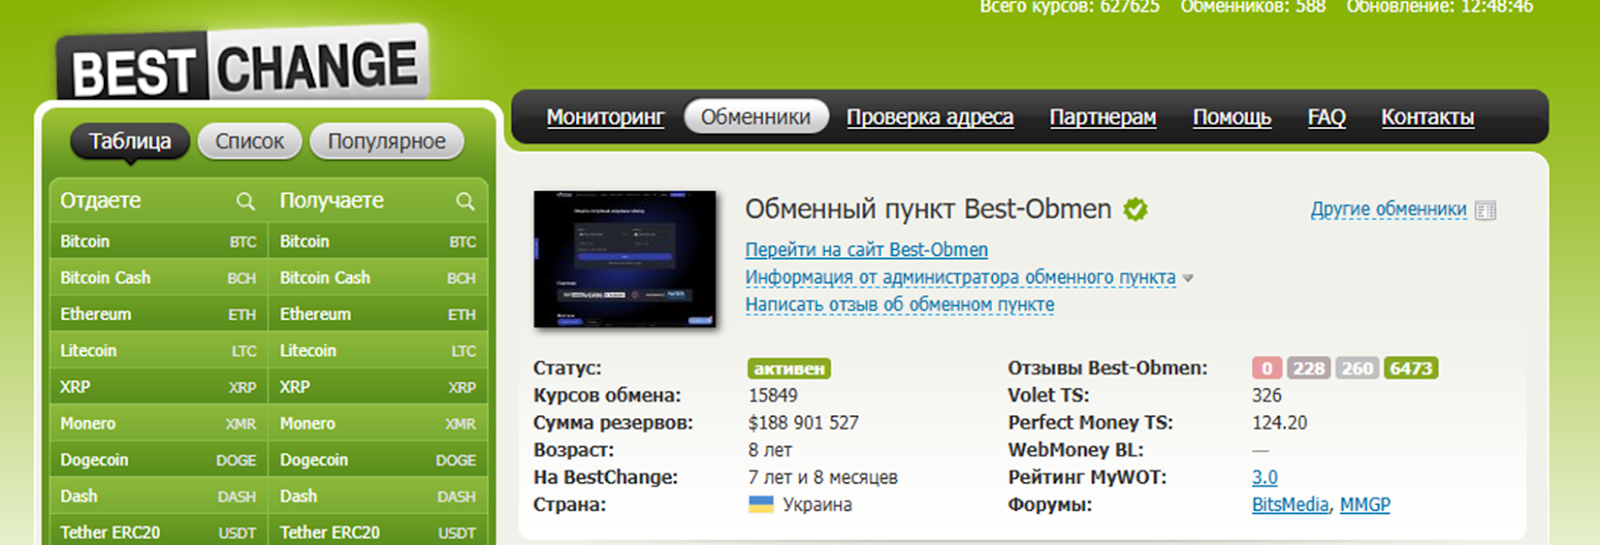Open the Партнерам menu item
This screenshot has height=545, width=1600.
[1103, 117]
